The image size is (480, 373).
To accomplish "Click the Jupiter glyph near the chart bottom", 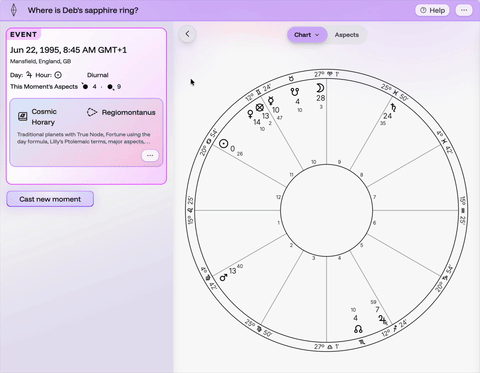I will pyautogui.click(x=382, y=320).
